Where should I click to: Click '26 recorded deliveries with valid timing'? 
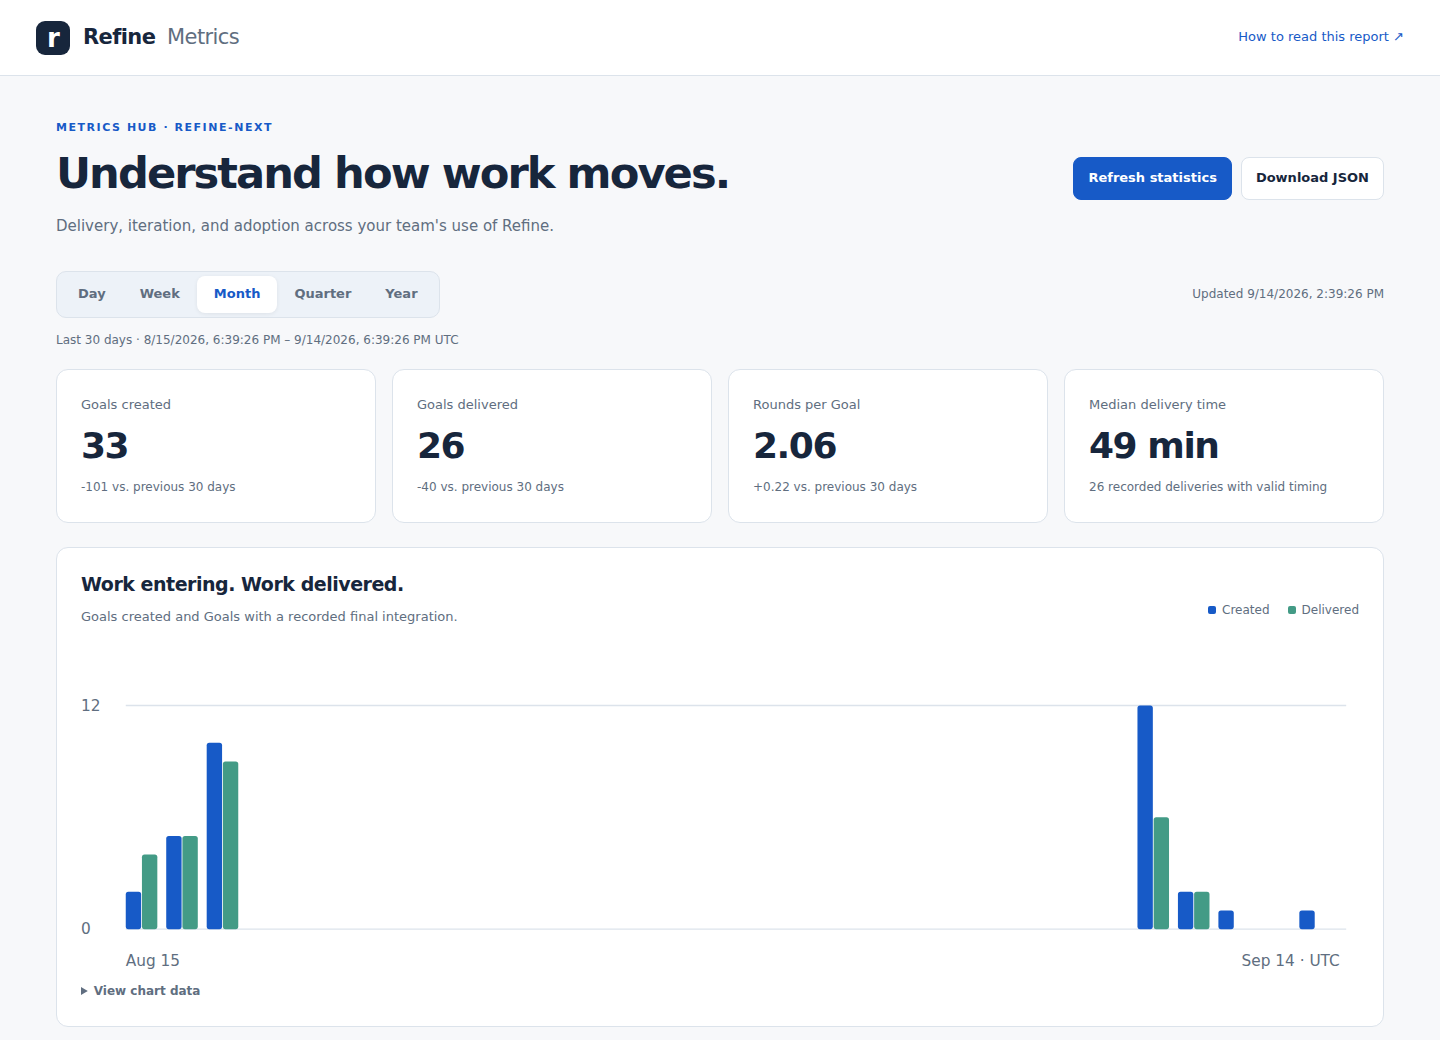point(1208,487)
